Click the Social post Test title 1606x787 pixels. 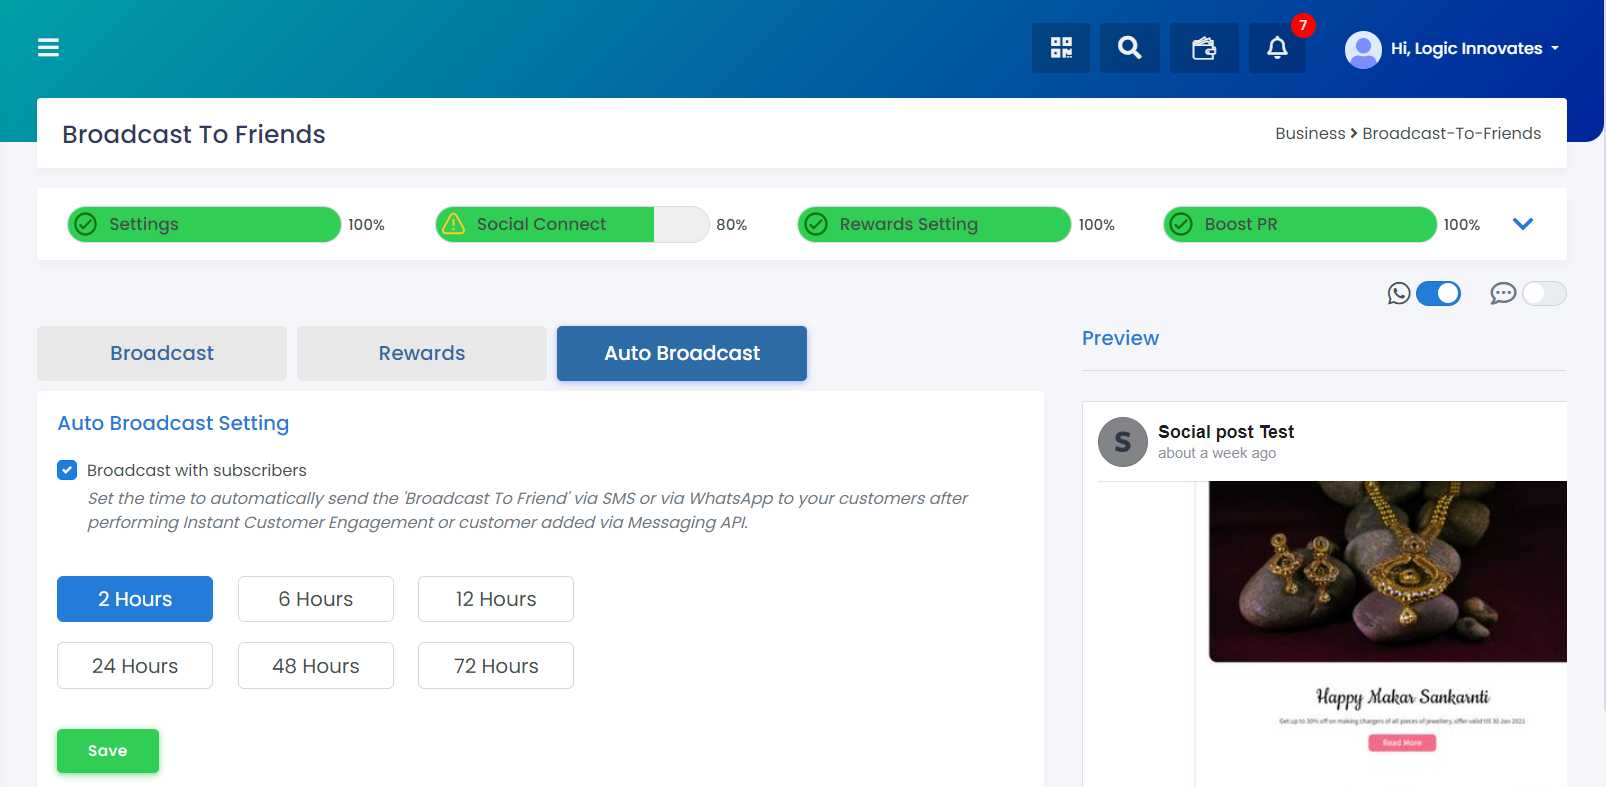pyautogui.click(x=1226, y=431)
